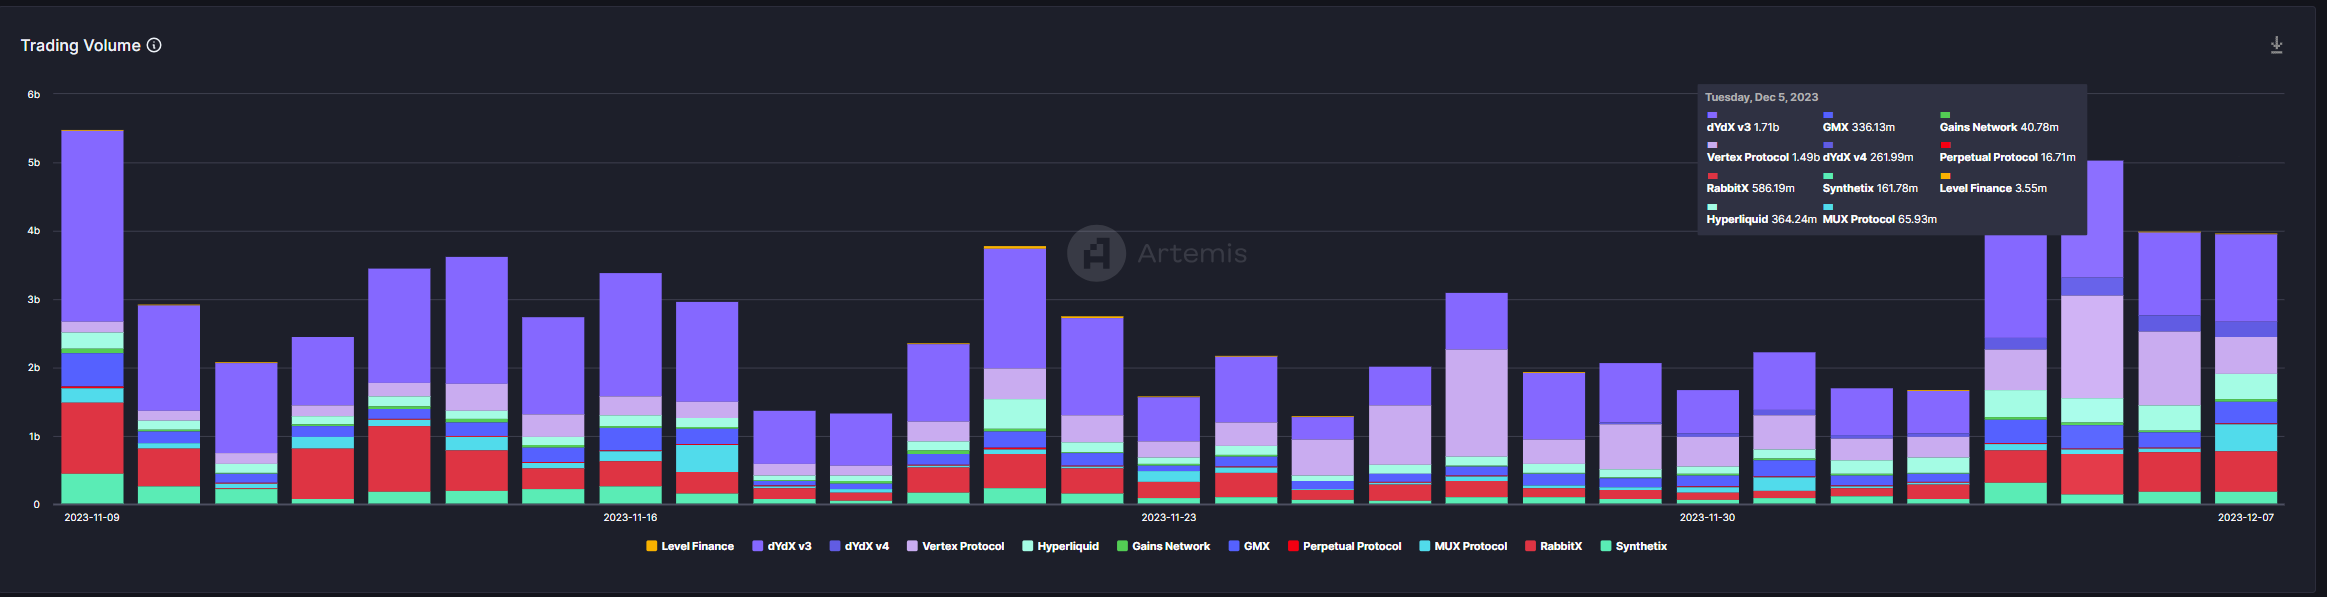Image resolution: width=2327 pixels, height=597 pixels.
Task: Click tooltip value Perpetual Protocol 16.71m
Action: pos(2007,157)
